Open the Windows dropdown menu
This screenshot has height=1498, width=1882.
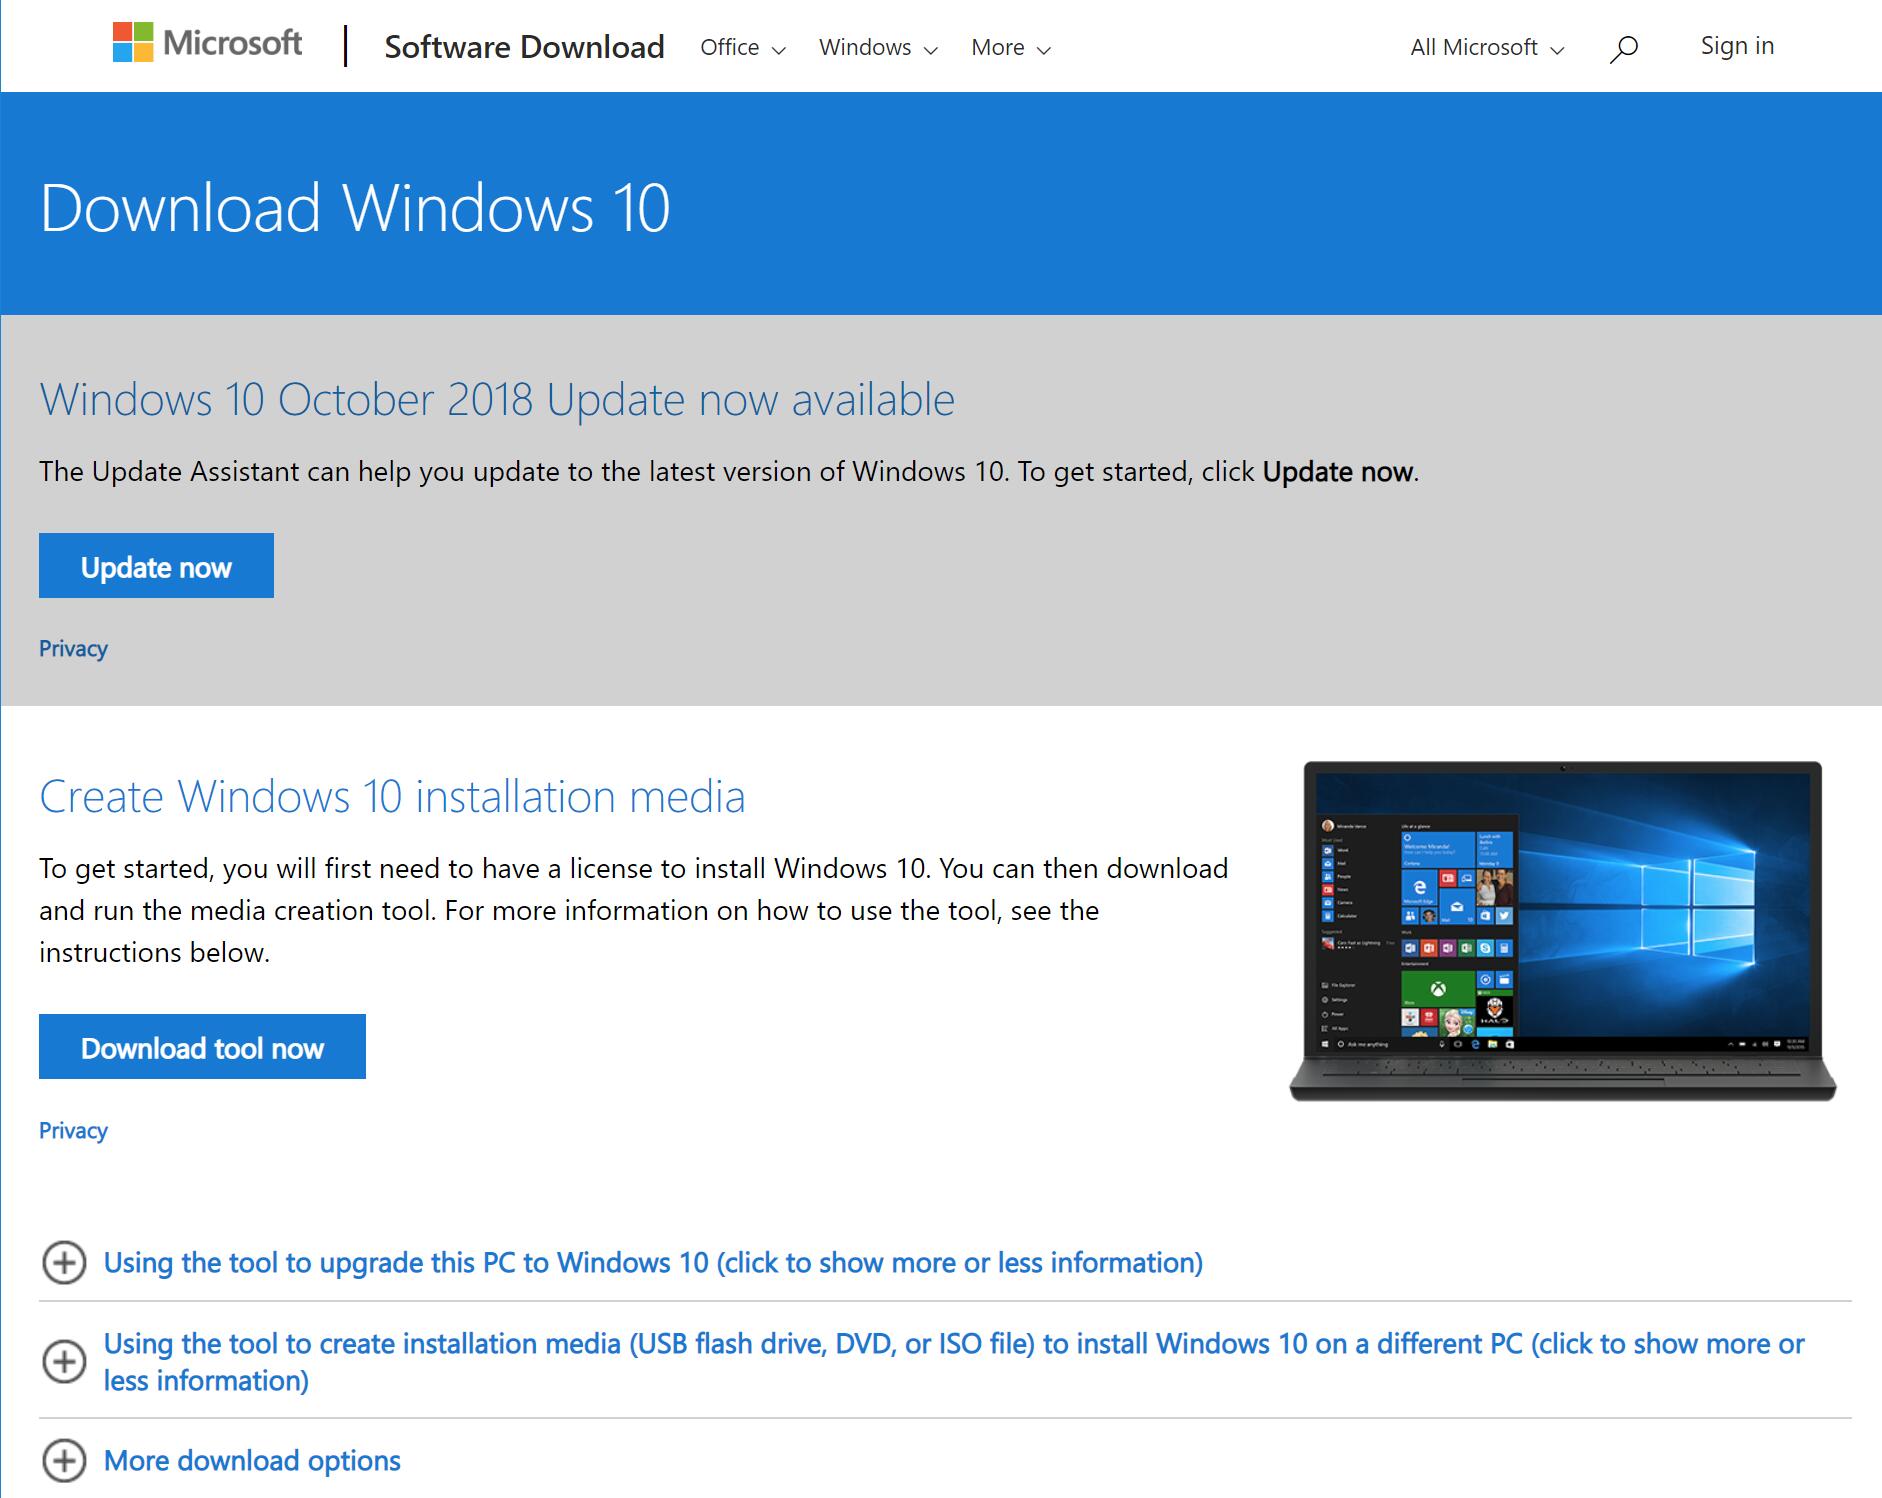[878, 47]
